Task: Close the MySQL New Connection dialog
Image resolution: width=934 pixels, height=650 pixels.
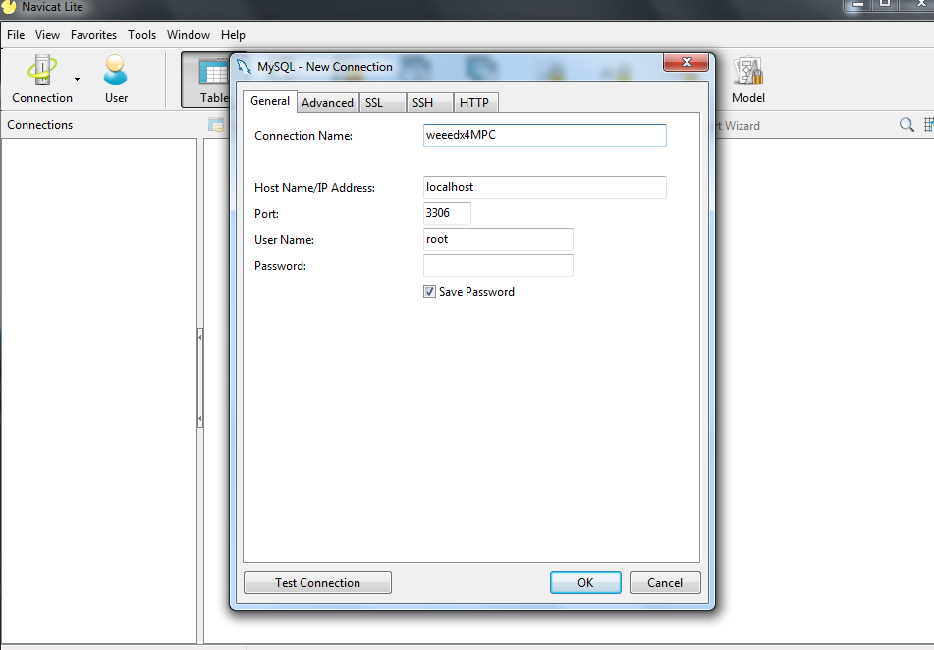Action: point(686,62)
